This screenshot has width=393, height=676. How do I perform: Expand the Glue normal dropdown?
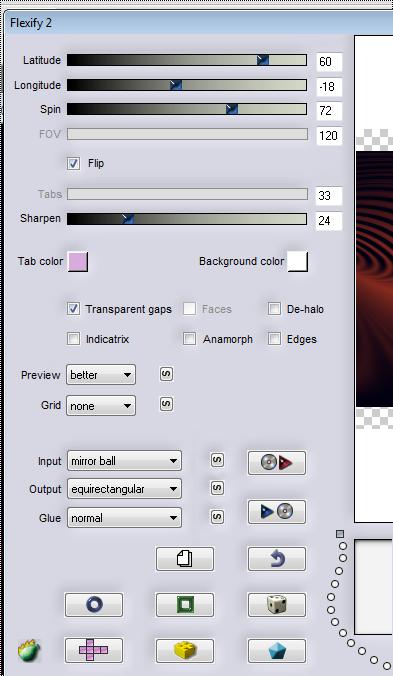tap(124, 517)
